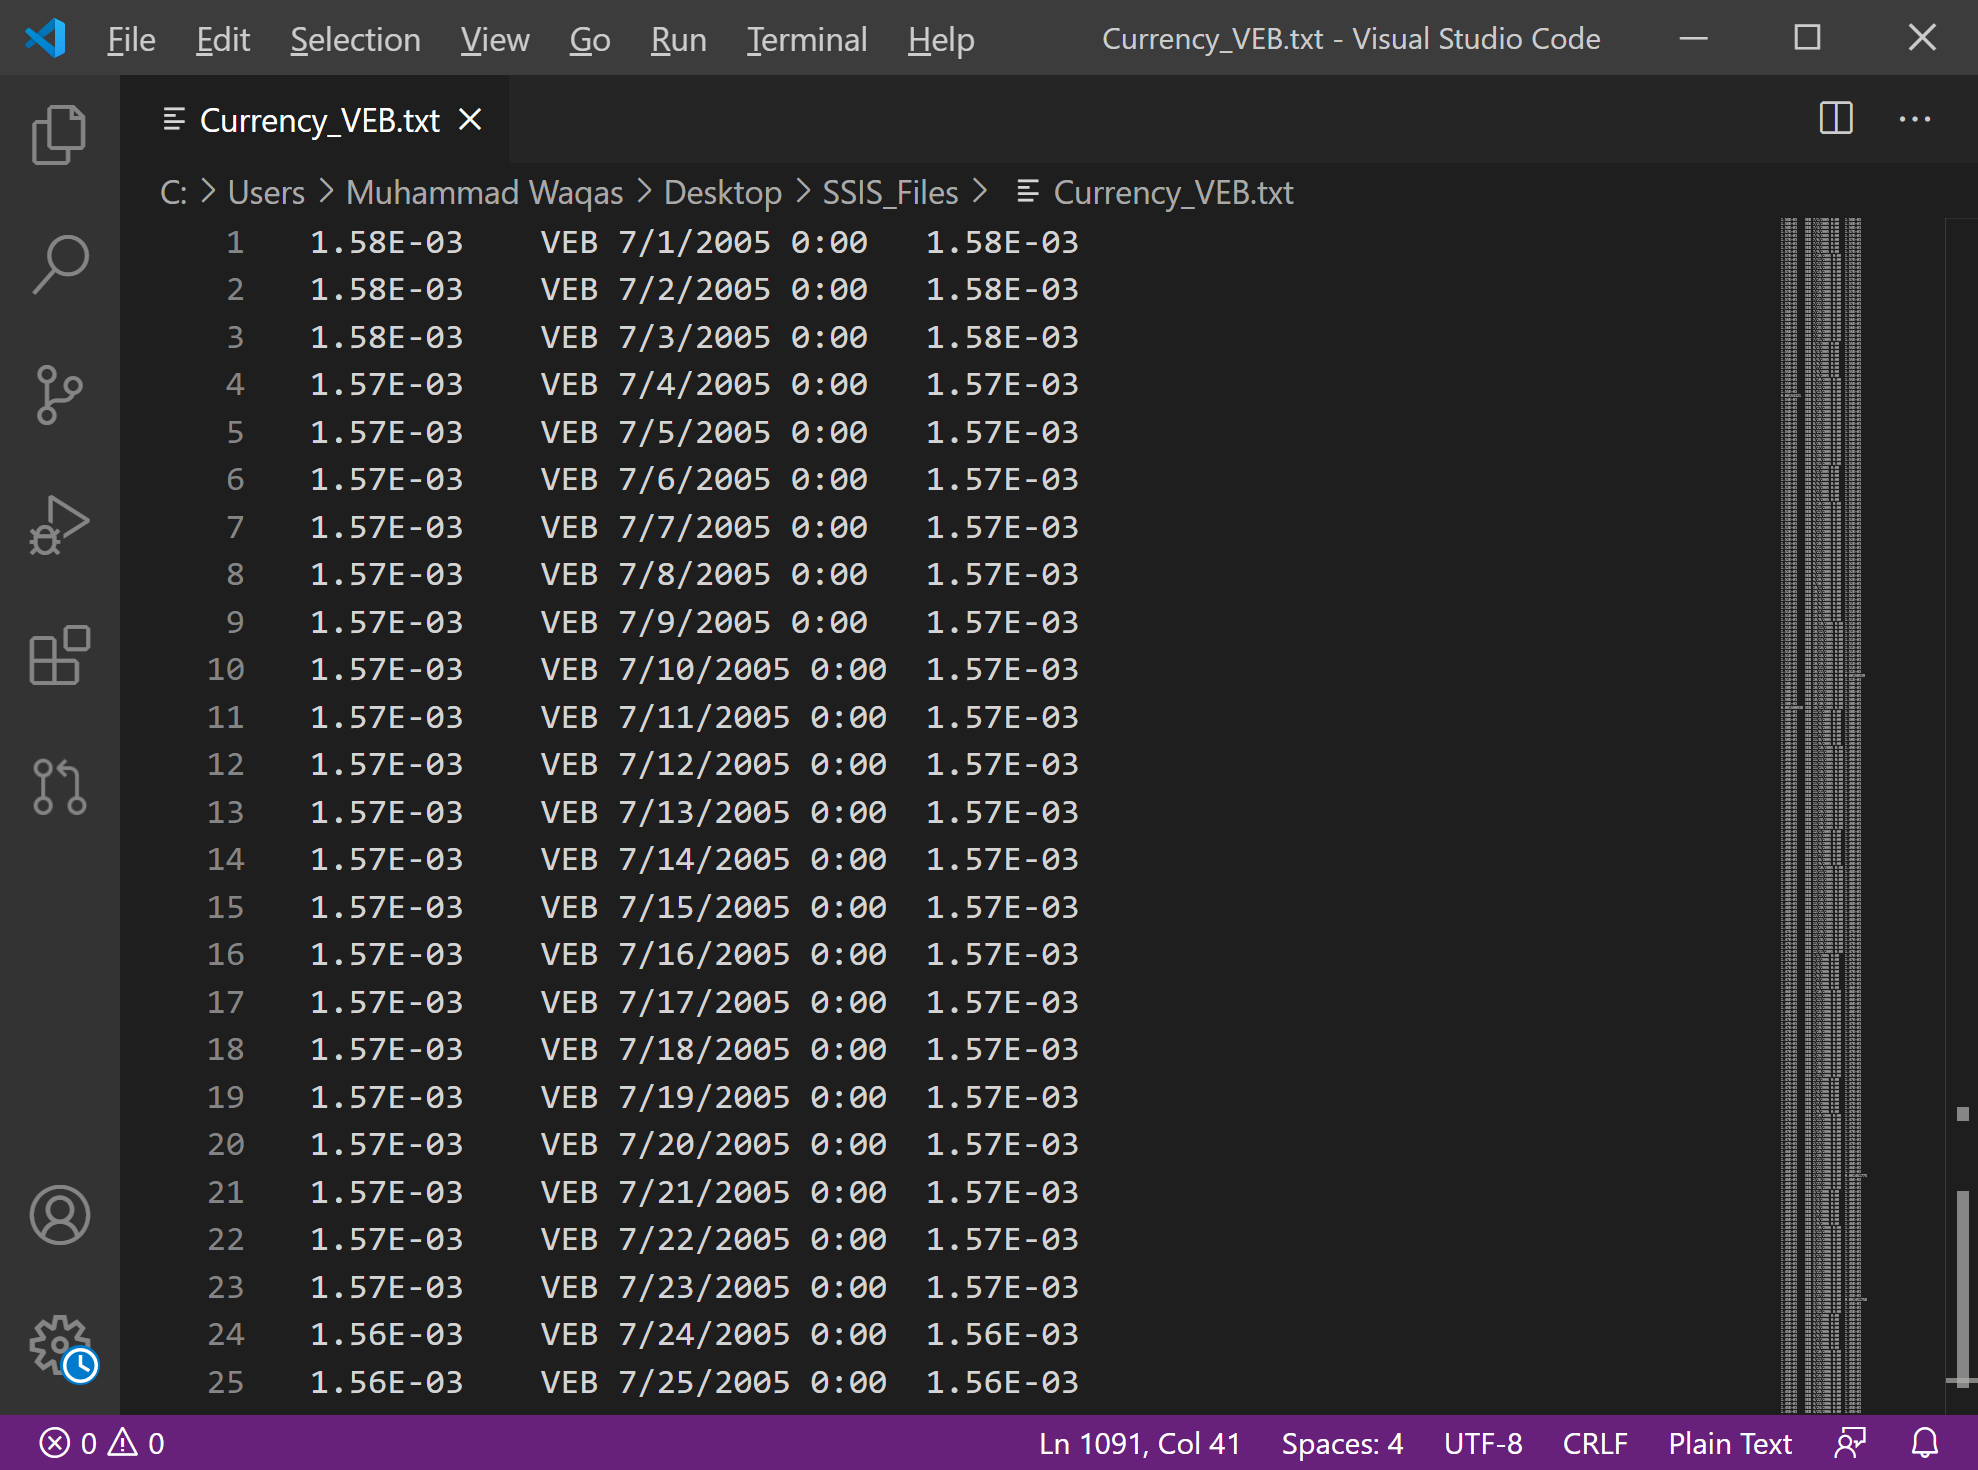Open the Source Control view
This screenshot has width=1978, height=1470.
[59, 395]
